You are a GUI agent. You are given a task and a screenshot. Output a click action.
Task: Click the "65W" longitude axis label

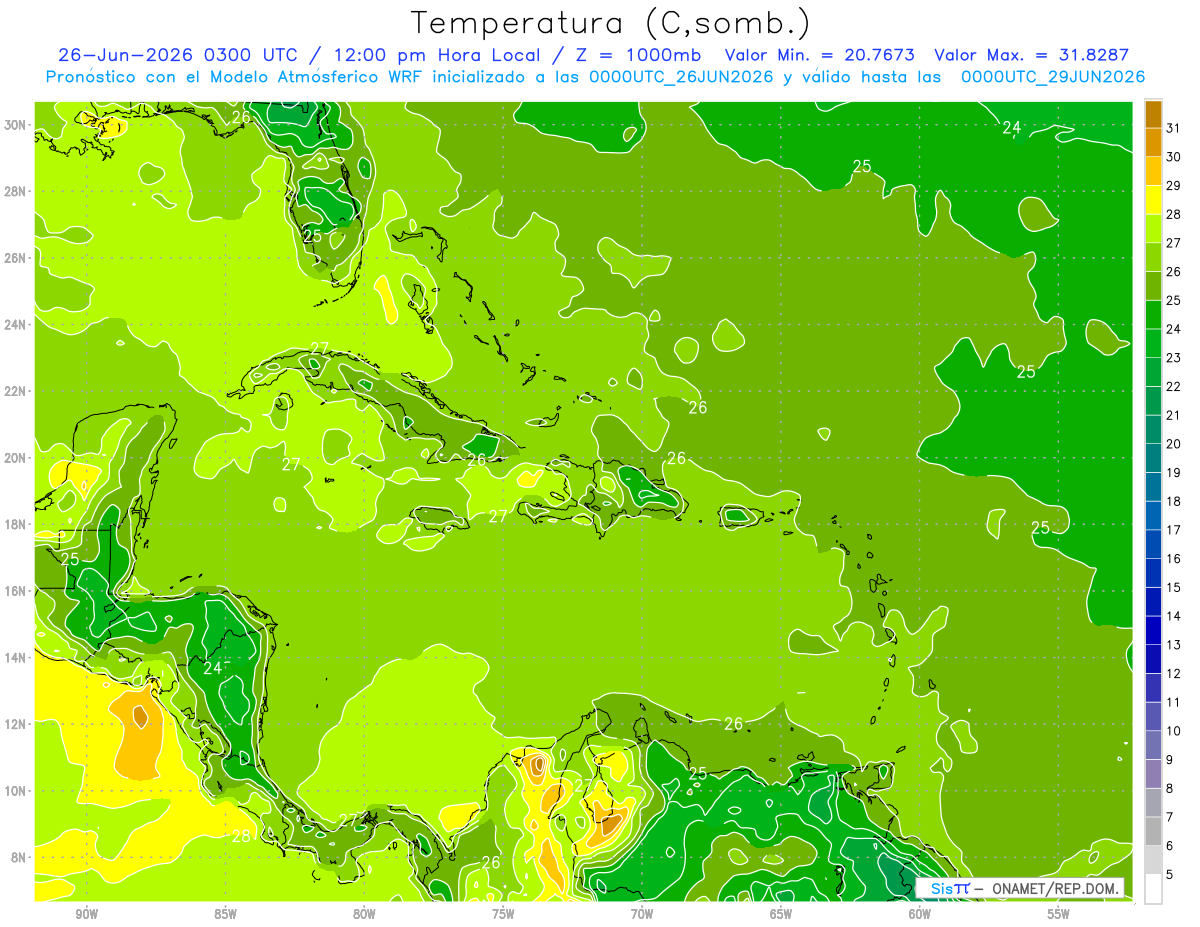(781, 913)
